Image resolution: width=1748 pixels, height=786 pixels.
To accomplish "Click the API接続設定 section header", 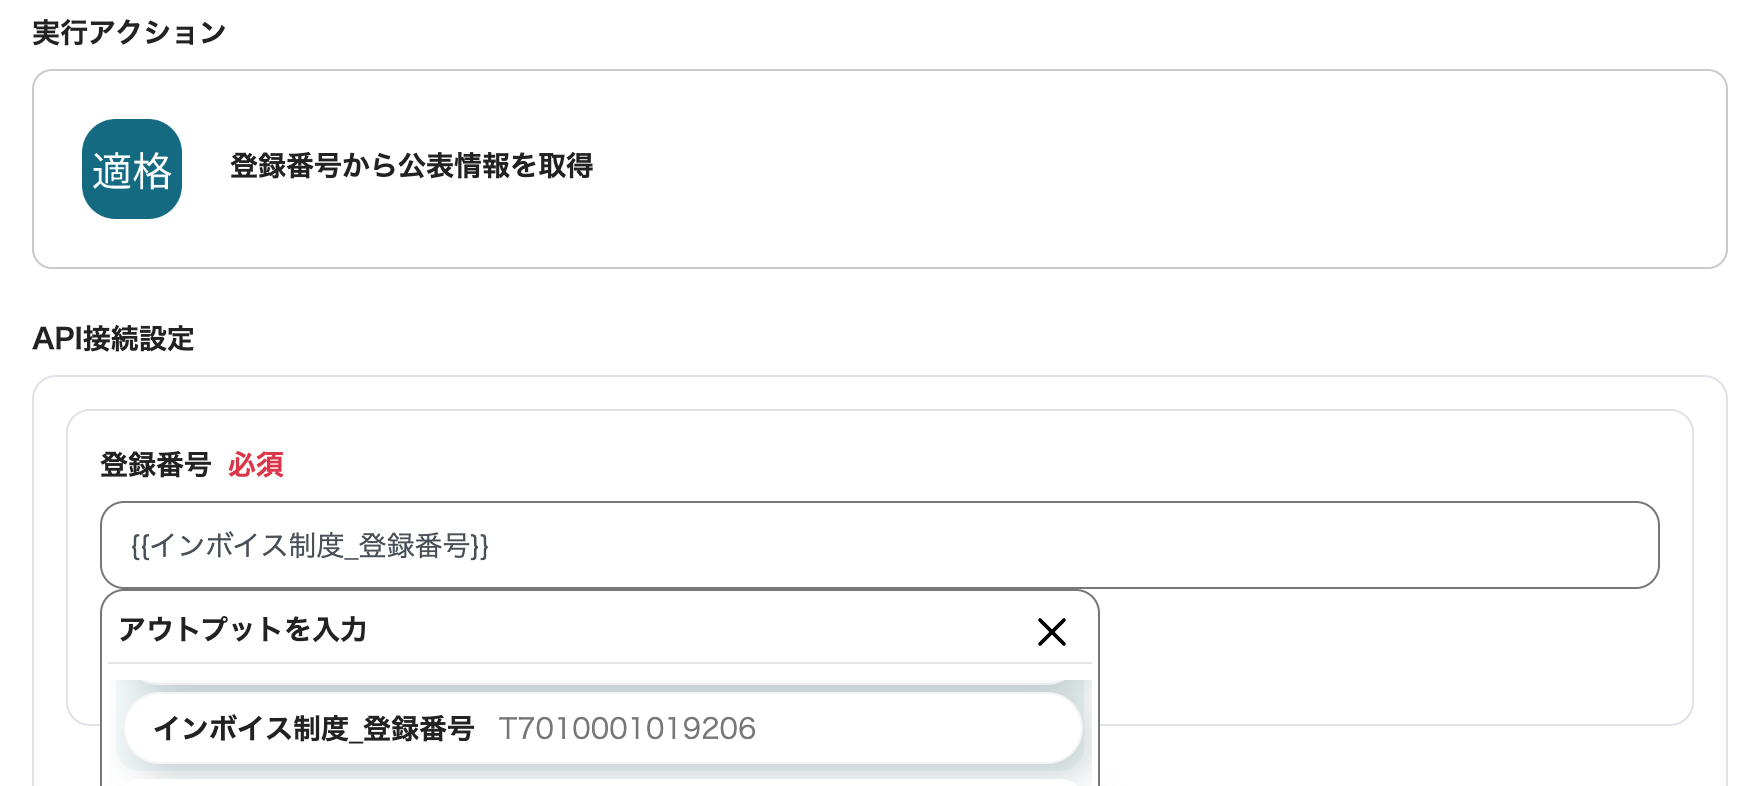I will 114,340.
